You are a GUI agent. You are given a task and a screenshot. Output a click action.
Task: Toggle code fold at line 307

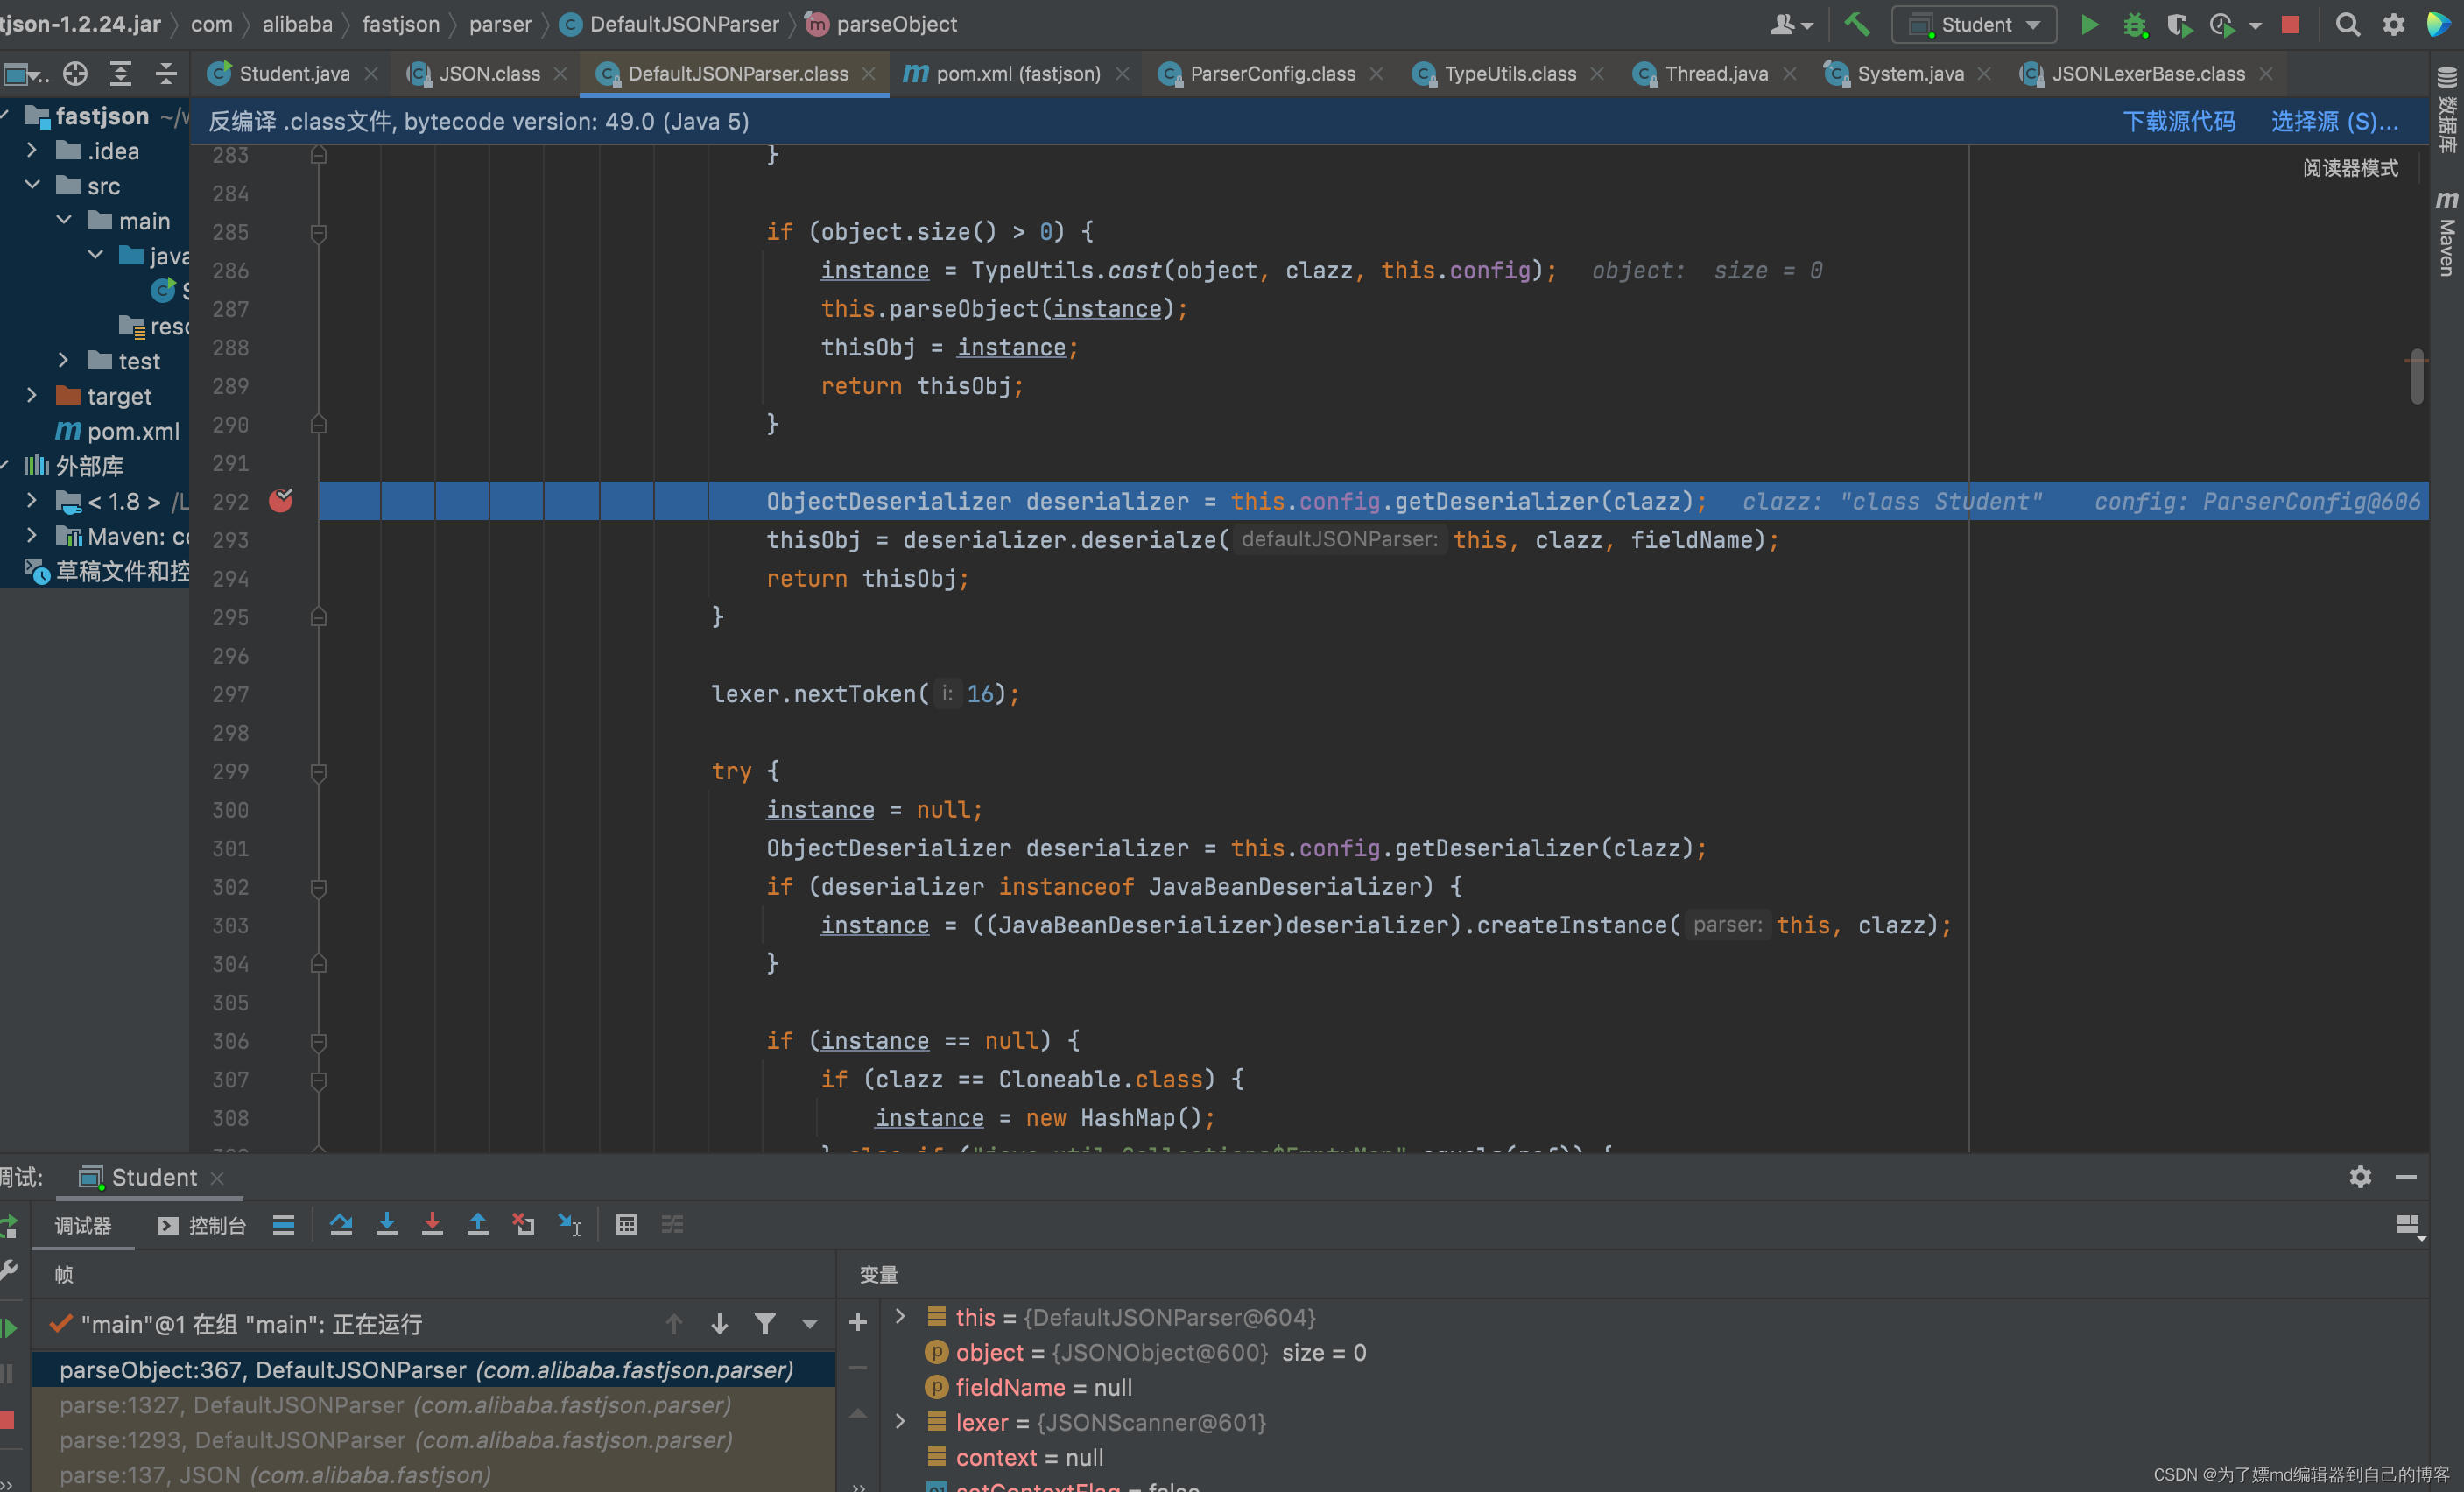(x=318, y=1080)
